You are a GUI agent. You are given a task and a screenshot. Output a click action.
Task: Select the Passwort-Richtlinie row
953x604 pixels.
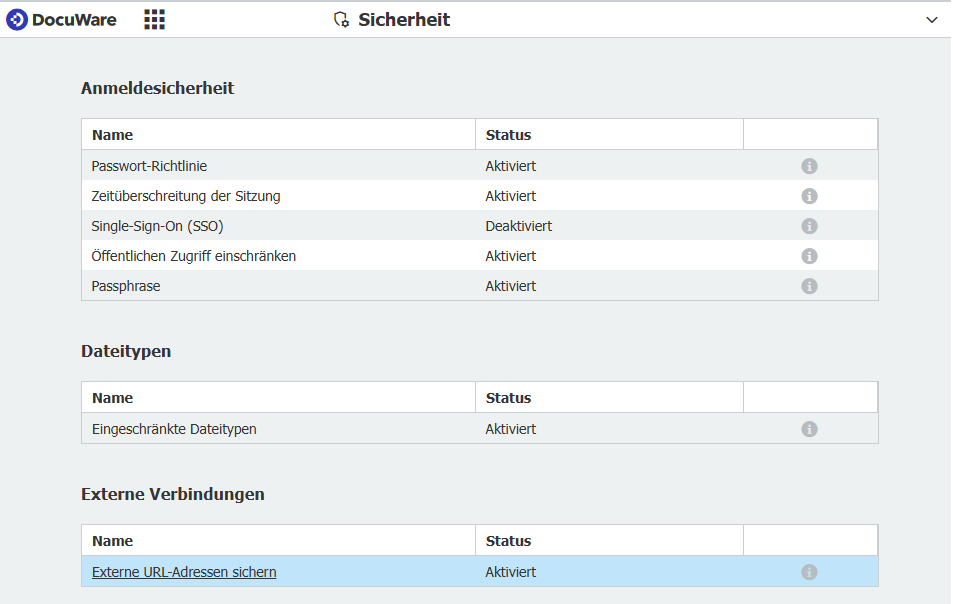pos(480,166)
